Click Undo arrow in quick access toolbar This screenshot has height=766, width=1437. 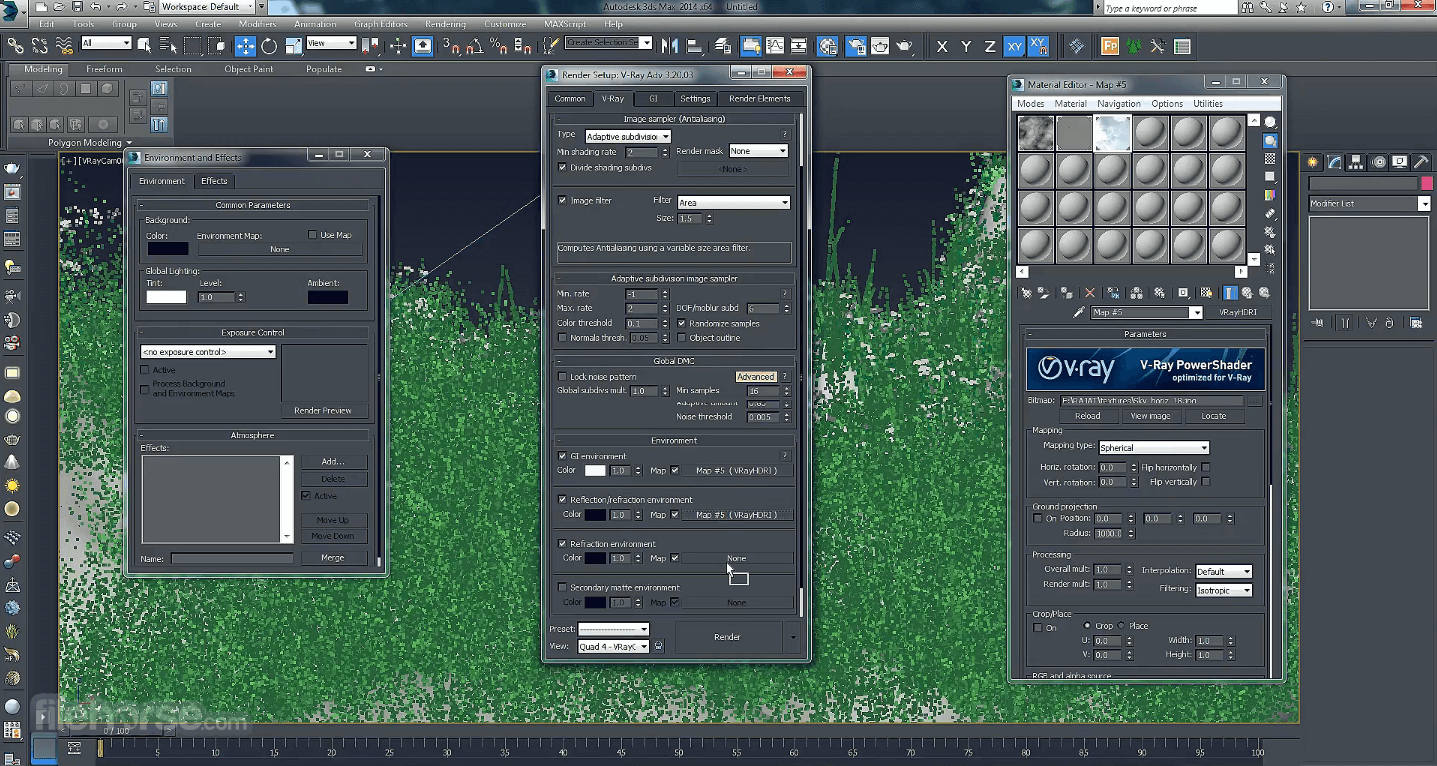click(x=96, y=7)
